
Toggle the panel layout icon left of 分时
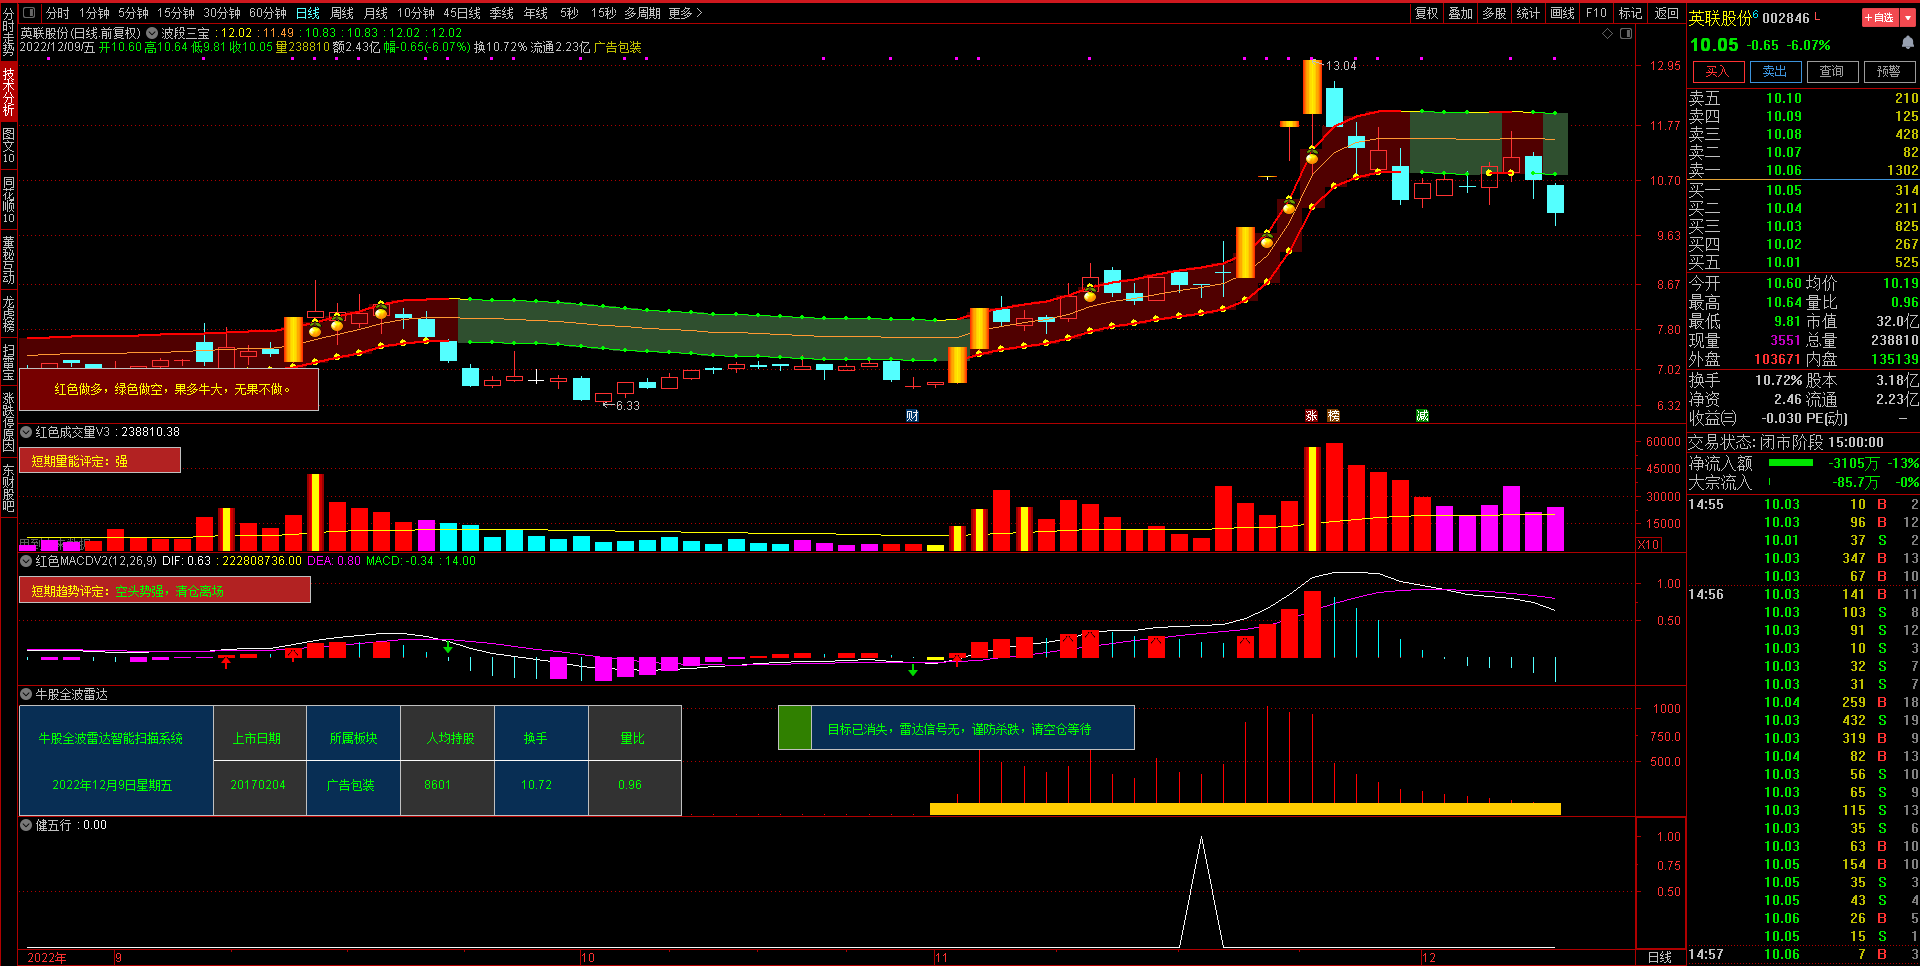click(28, 13)
